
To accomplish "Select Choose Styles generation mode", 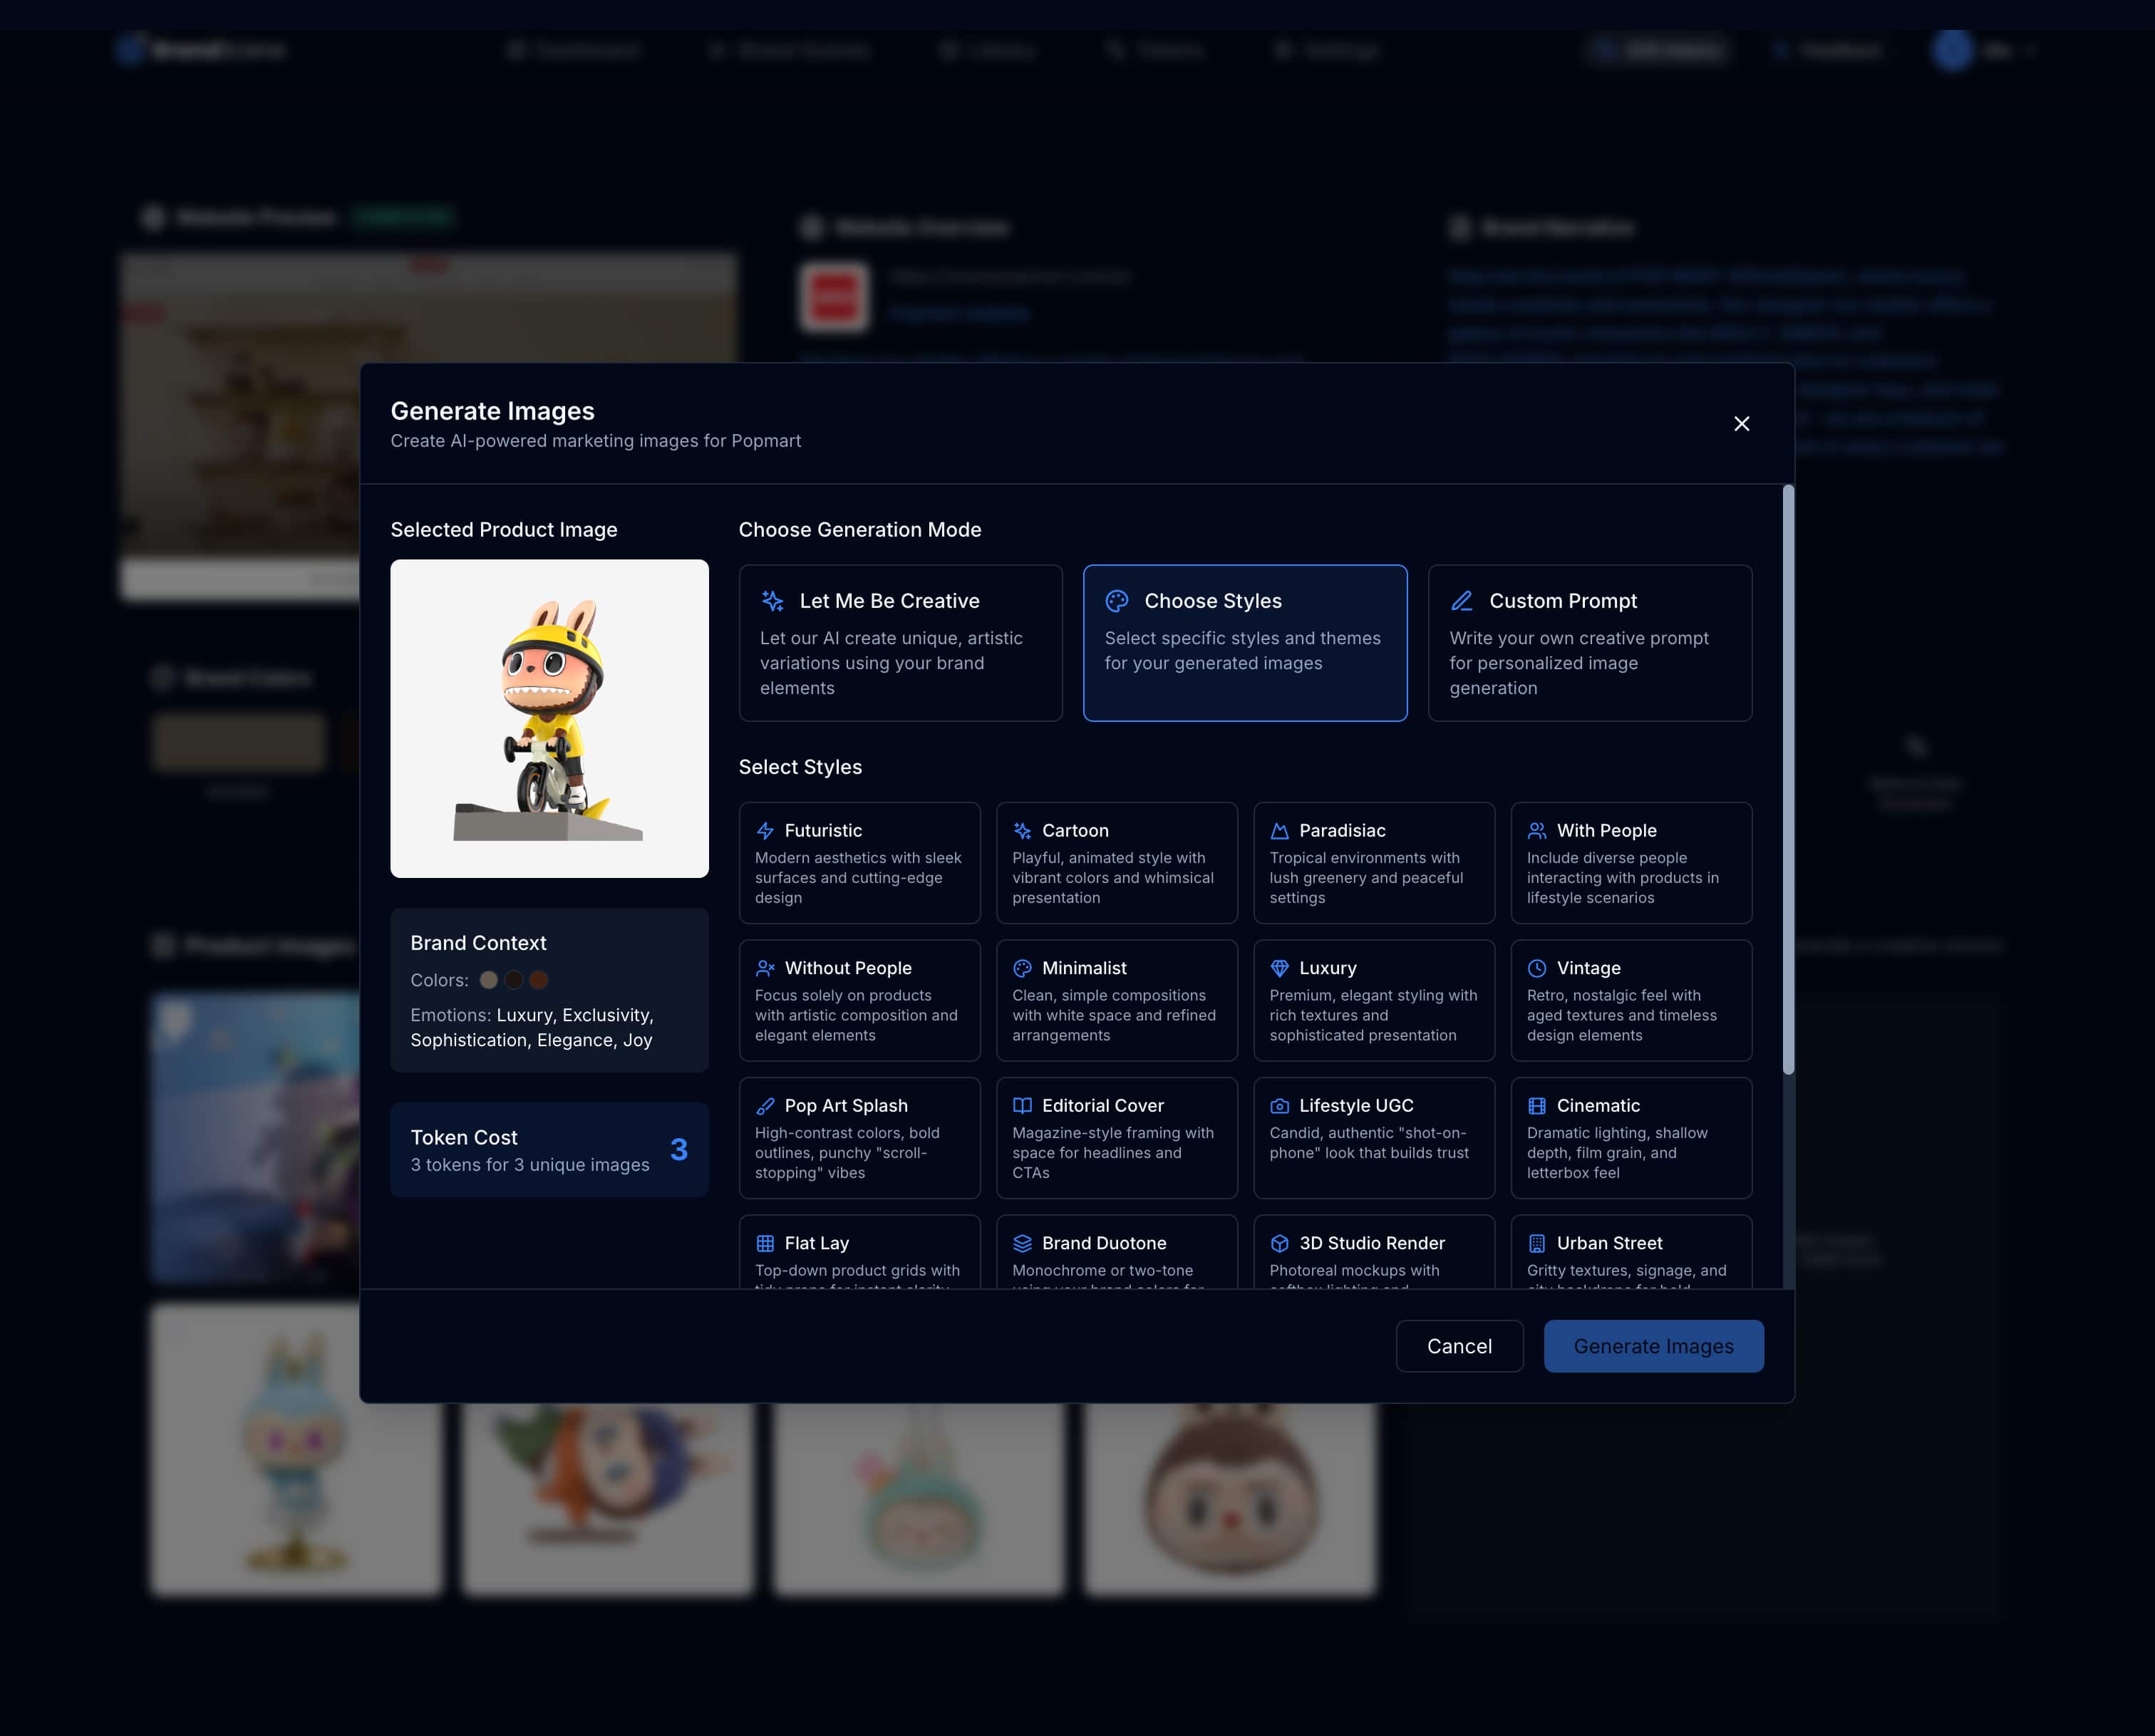I will pyautogui.click(x=1244, y=642).
